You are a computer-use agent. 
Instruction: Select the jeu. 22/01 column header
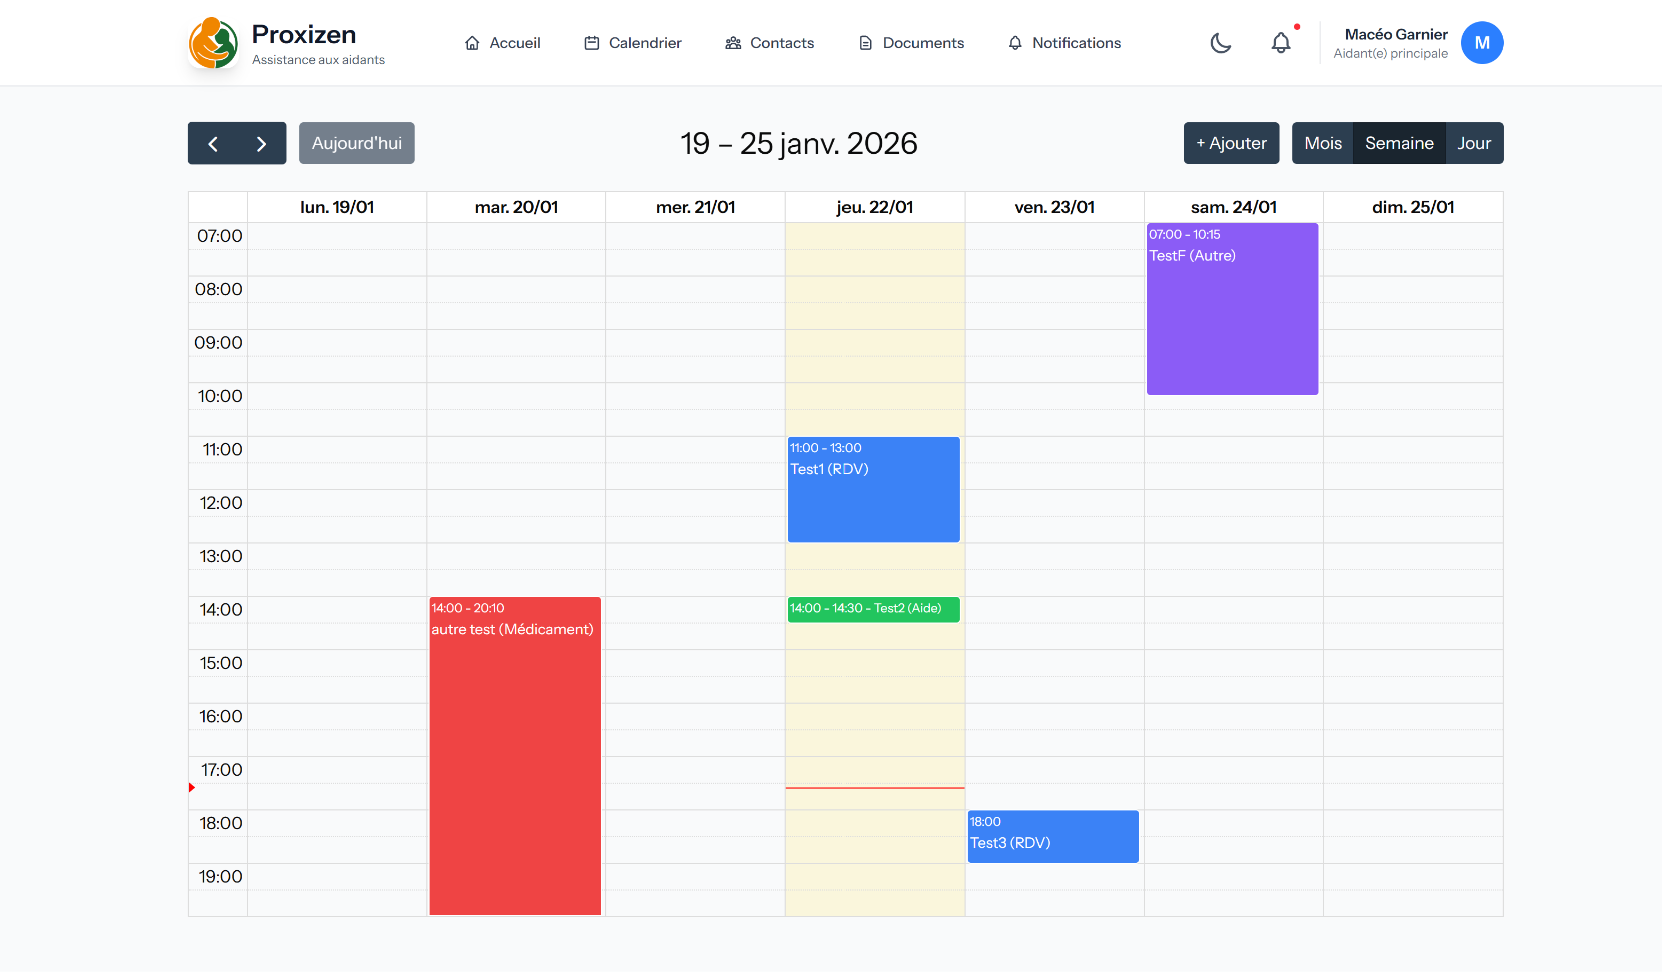pyautogui.click(x=875, y=207)
